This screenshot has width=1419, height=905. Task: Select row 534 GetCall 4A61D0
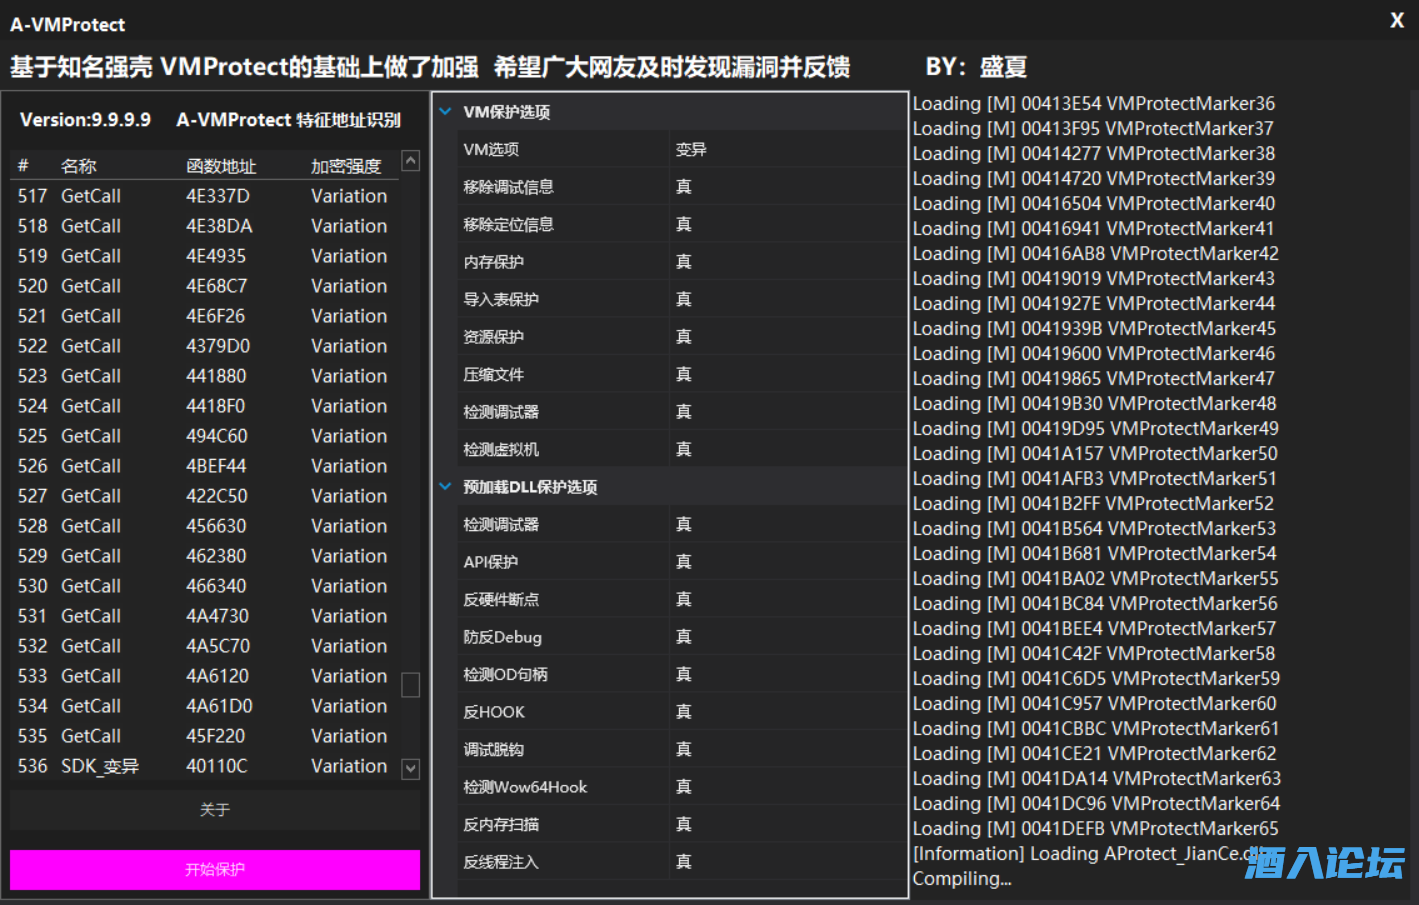point(204,706)
